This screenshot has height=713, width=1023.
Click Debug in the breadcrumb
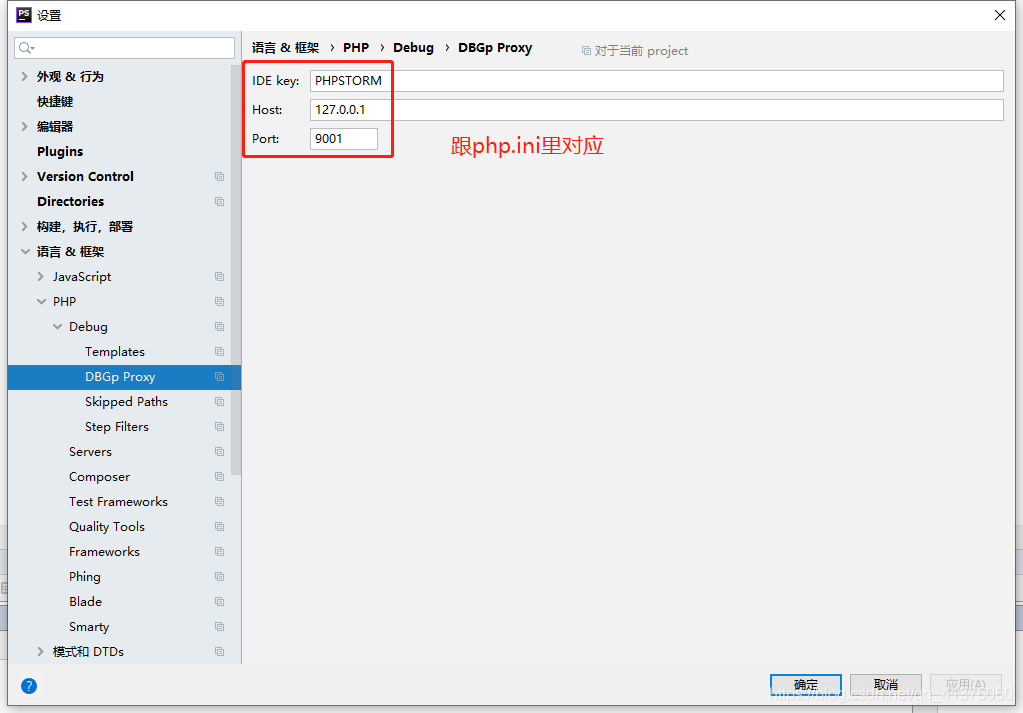(x=414, y=48)
